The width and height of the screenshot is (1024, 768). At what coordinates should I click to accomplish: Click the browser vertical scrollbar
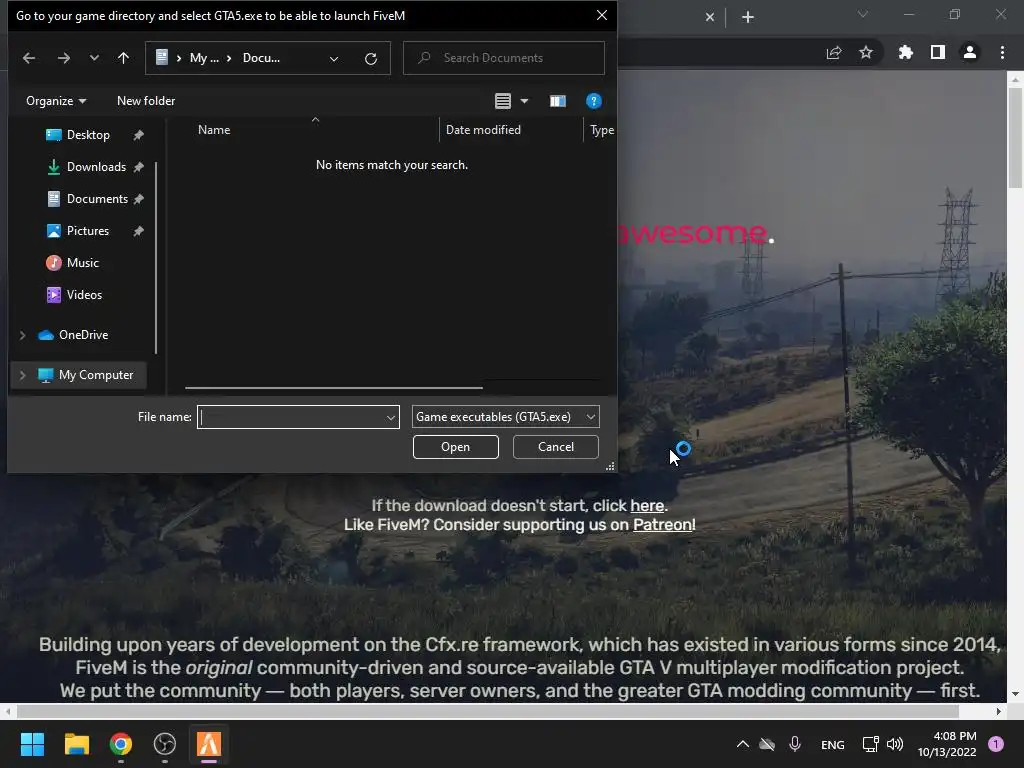pos(1015,140)
